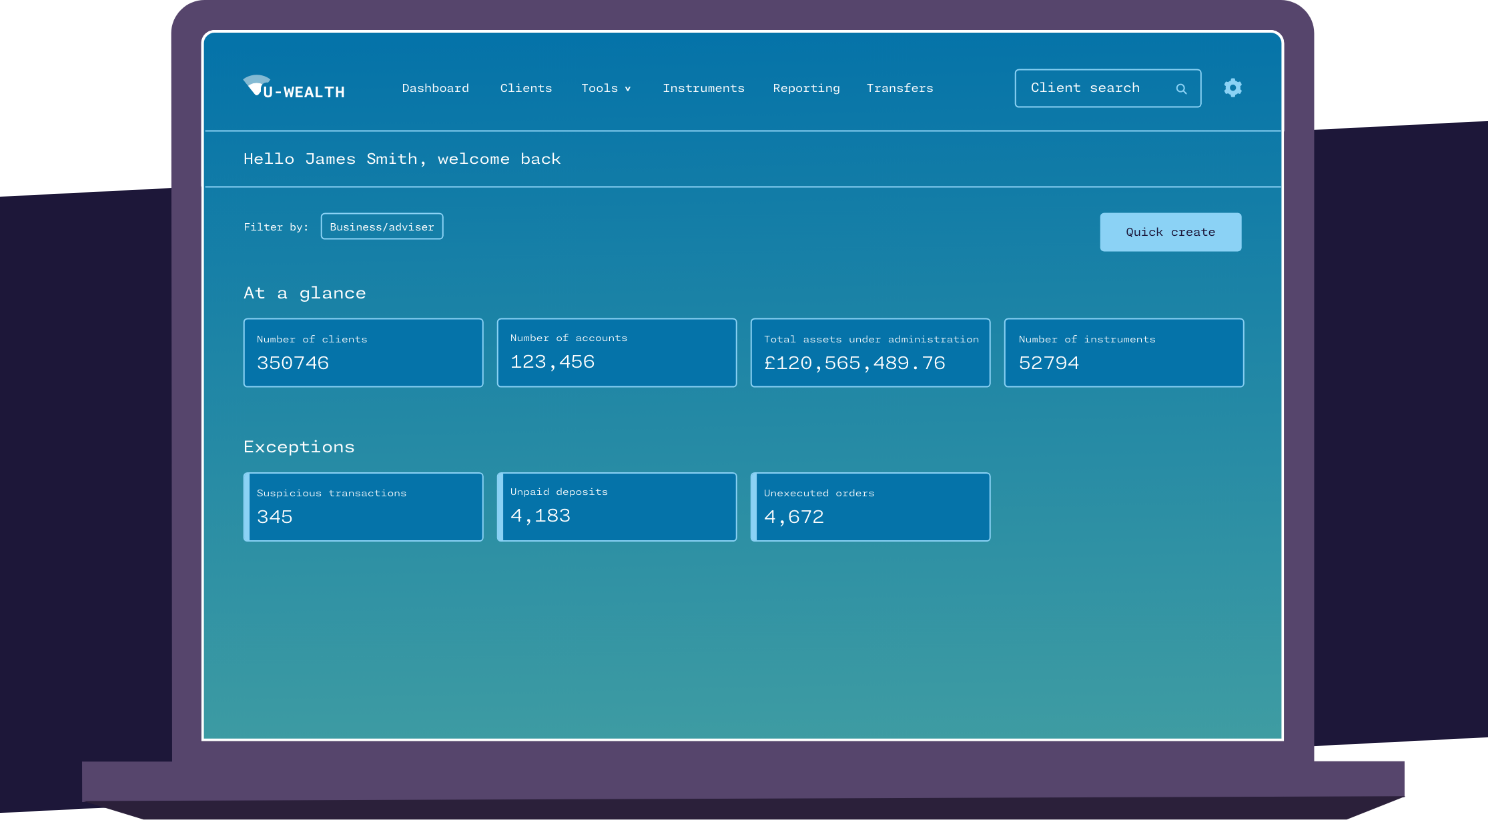The width and height of the screenshot is (1488, 820).
Task: Click the magnifier icon in Client search
Action: click(1181, 89)
